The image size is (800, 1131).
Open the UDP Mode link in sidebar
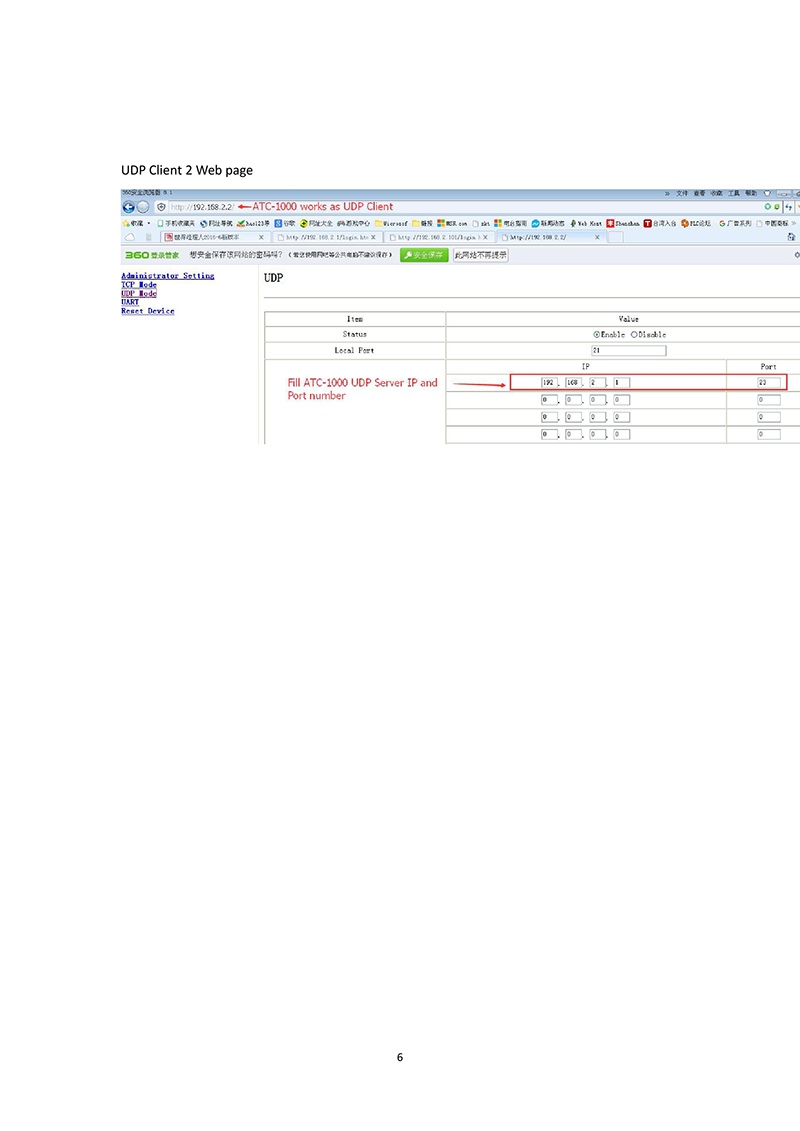pos(139,294)
